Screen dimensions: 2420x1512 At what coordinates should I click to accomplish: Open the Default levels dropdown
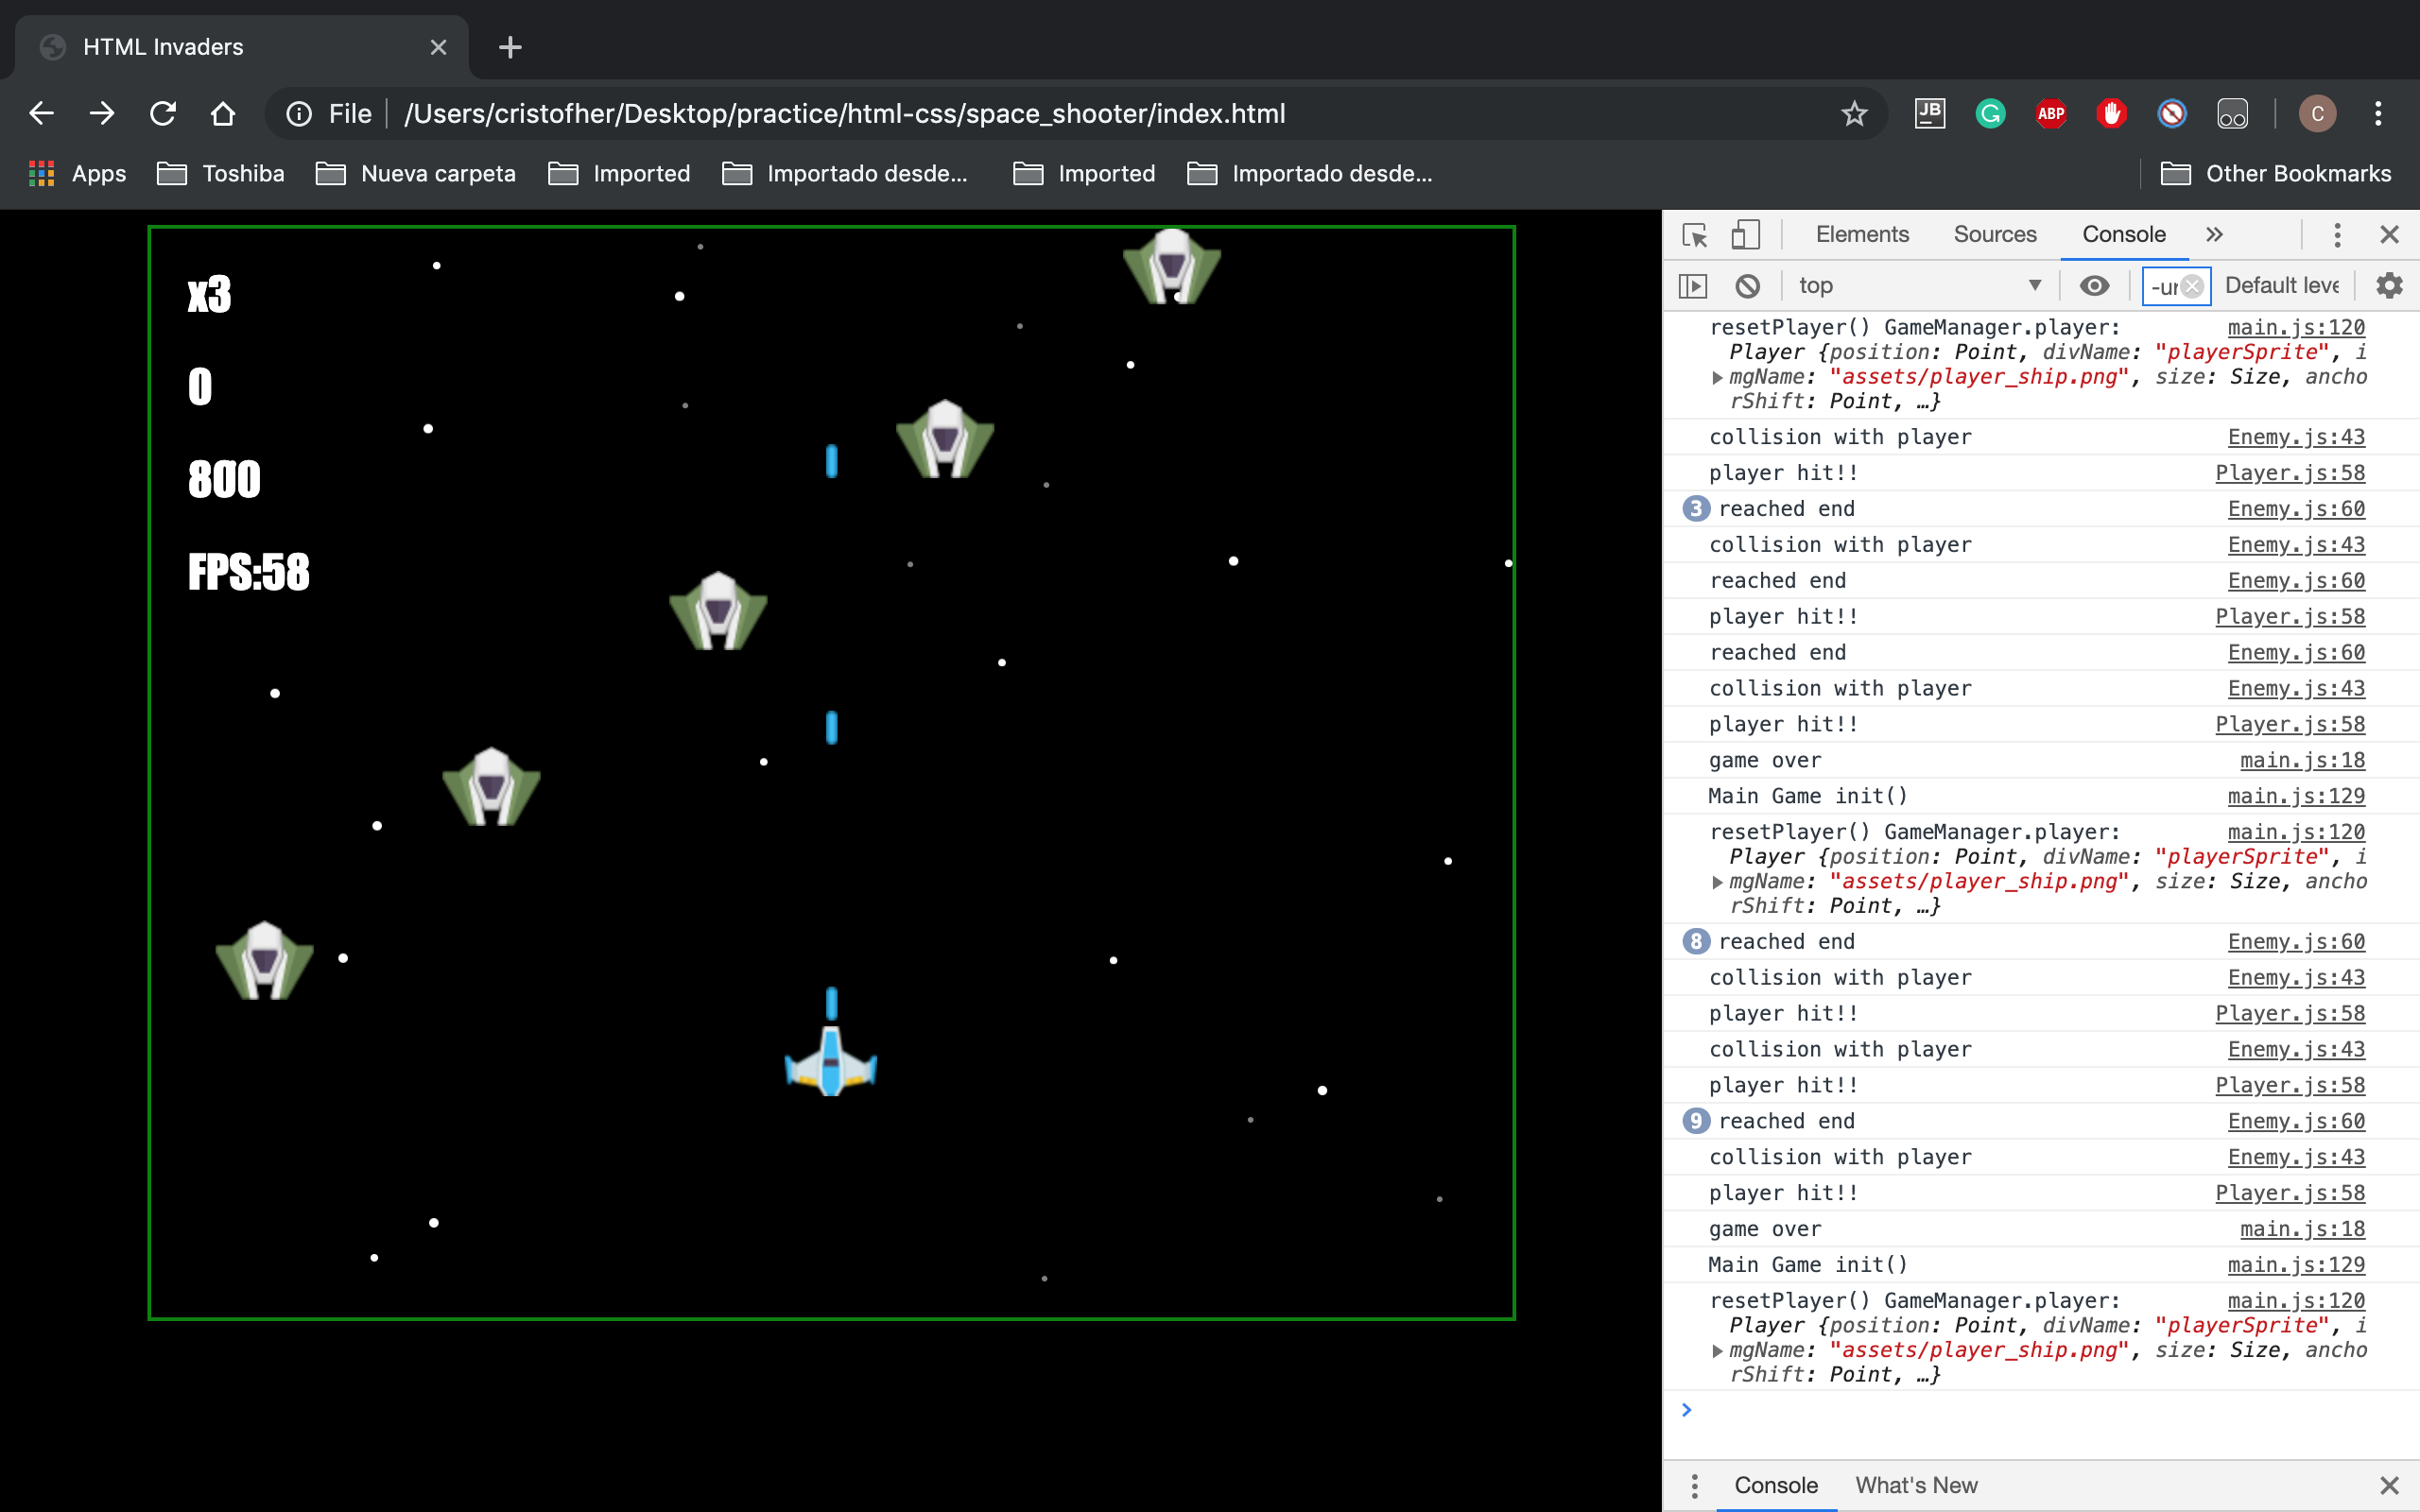(2281, 286)
